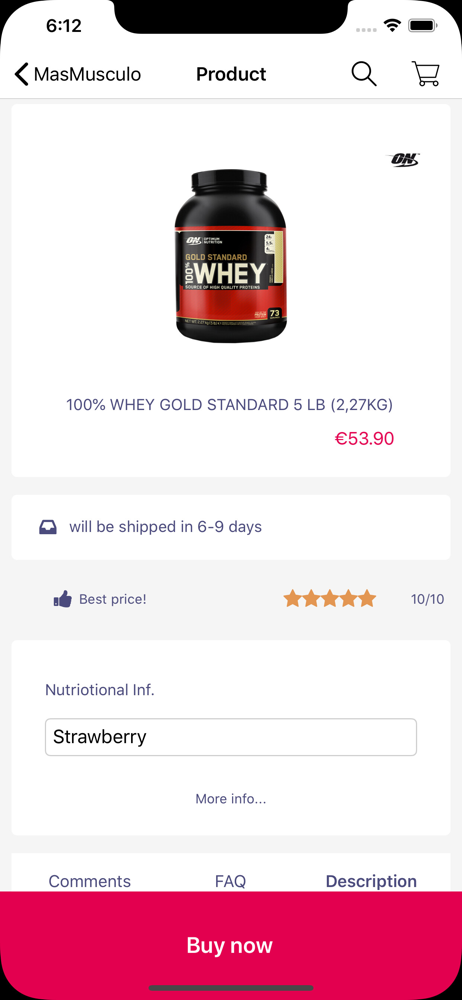Open the search magnifier icon

click(364, 74)
